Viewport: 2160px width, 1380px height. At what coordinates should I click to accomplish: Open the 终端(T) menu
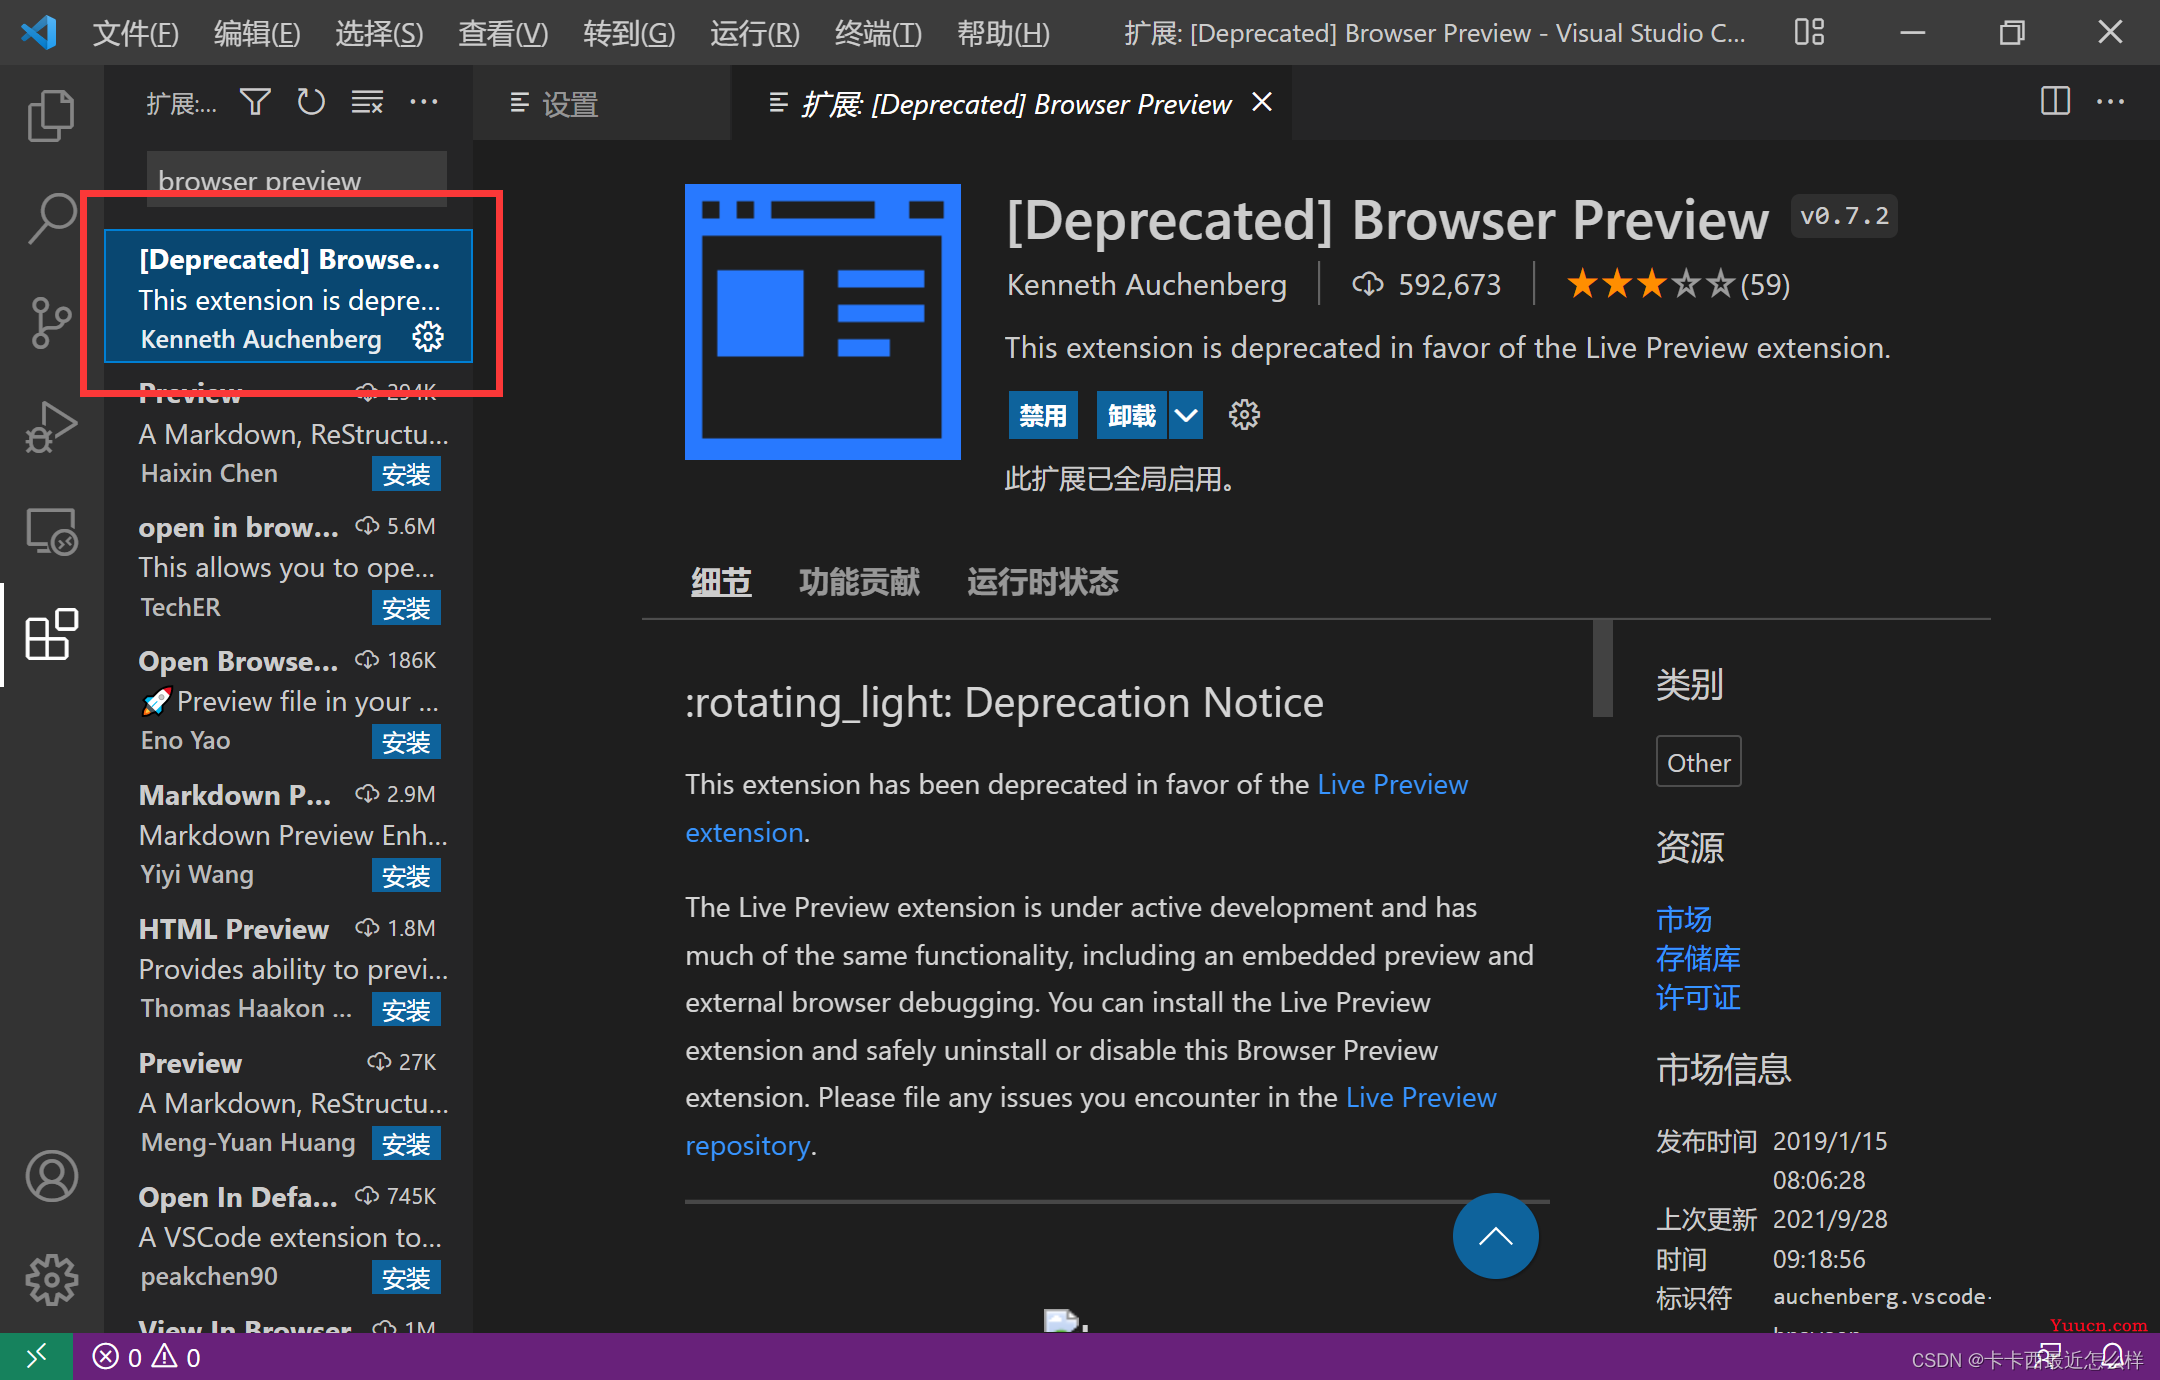(878, 33)
